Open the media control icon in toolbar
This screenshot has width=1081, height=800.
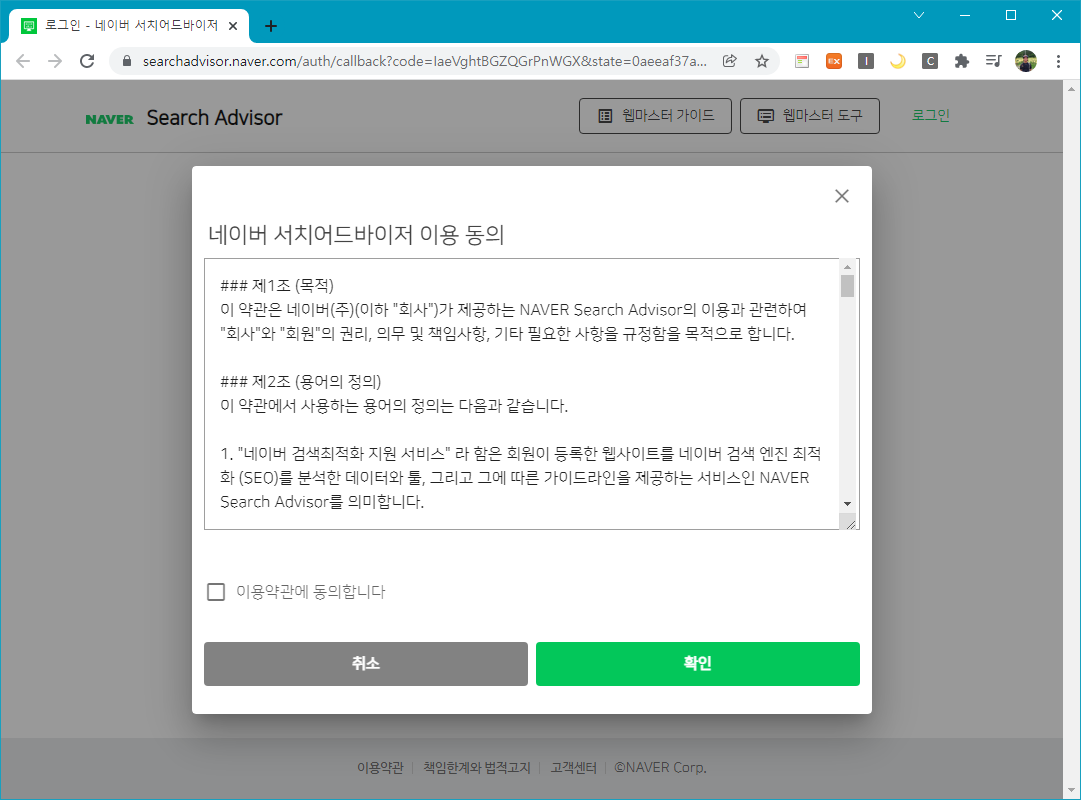coord(993,61)
